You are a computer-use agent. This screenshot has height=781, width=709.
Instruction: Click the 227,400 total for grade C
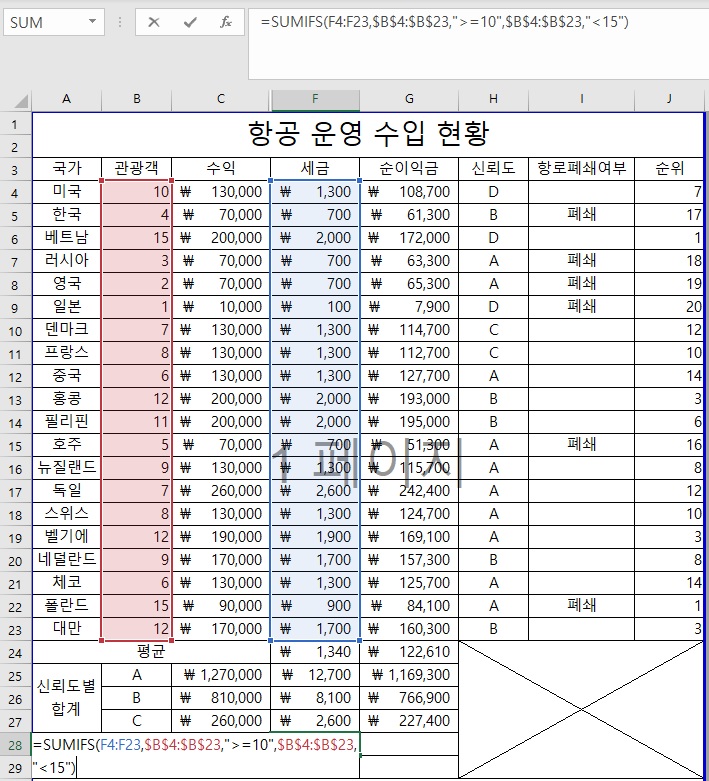(x=409, y=721)
